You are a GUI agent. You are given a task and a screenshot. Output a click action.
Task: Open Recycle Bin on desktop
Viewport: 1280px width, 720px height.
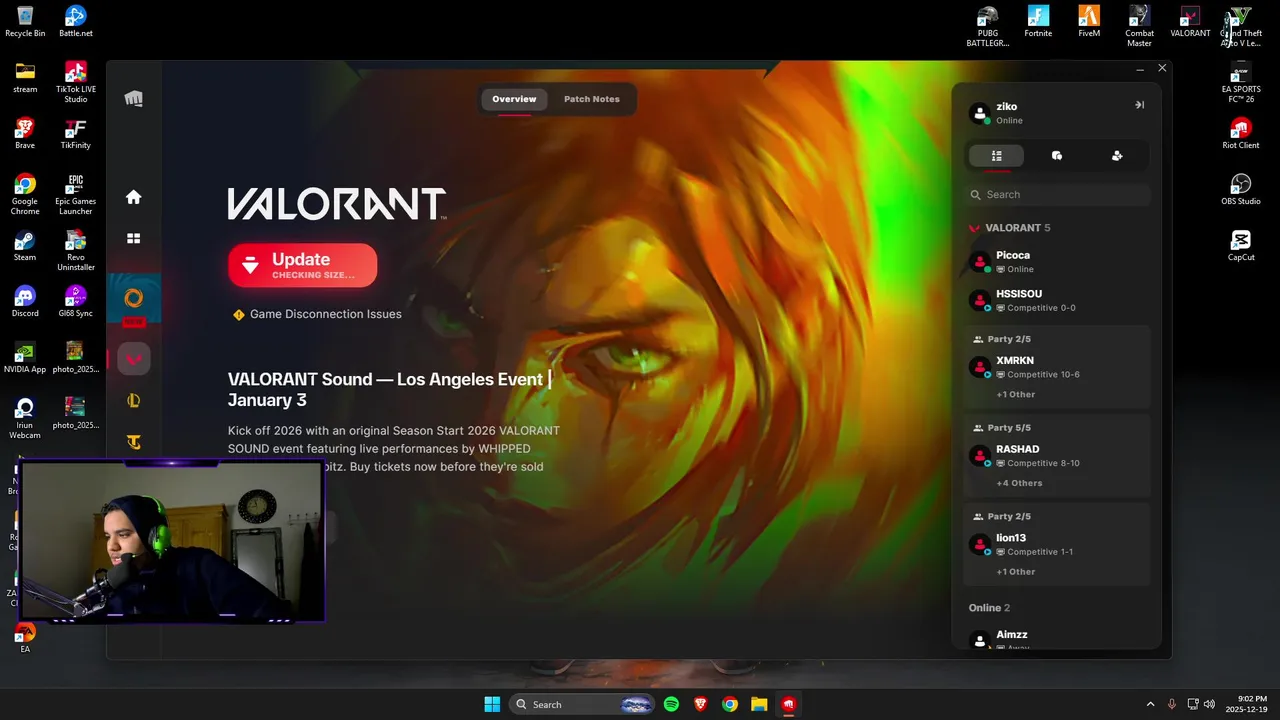[25, 21]
